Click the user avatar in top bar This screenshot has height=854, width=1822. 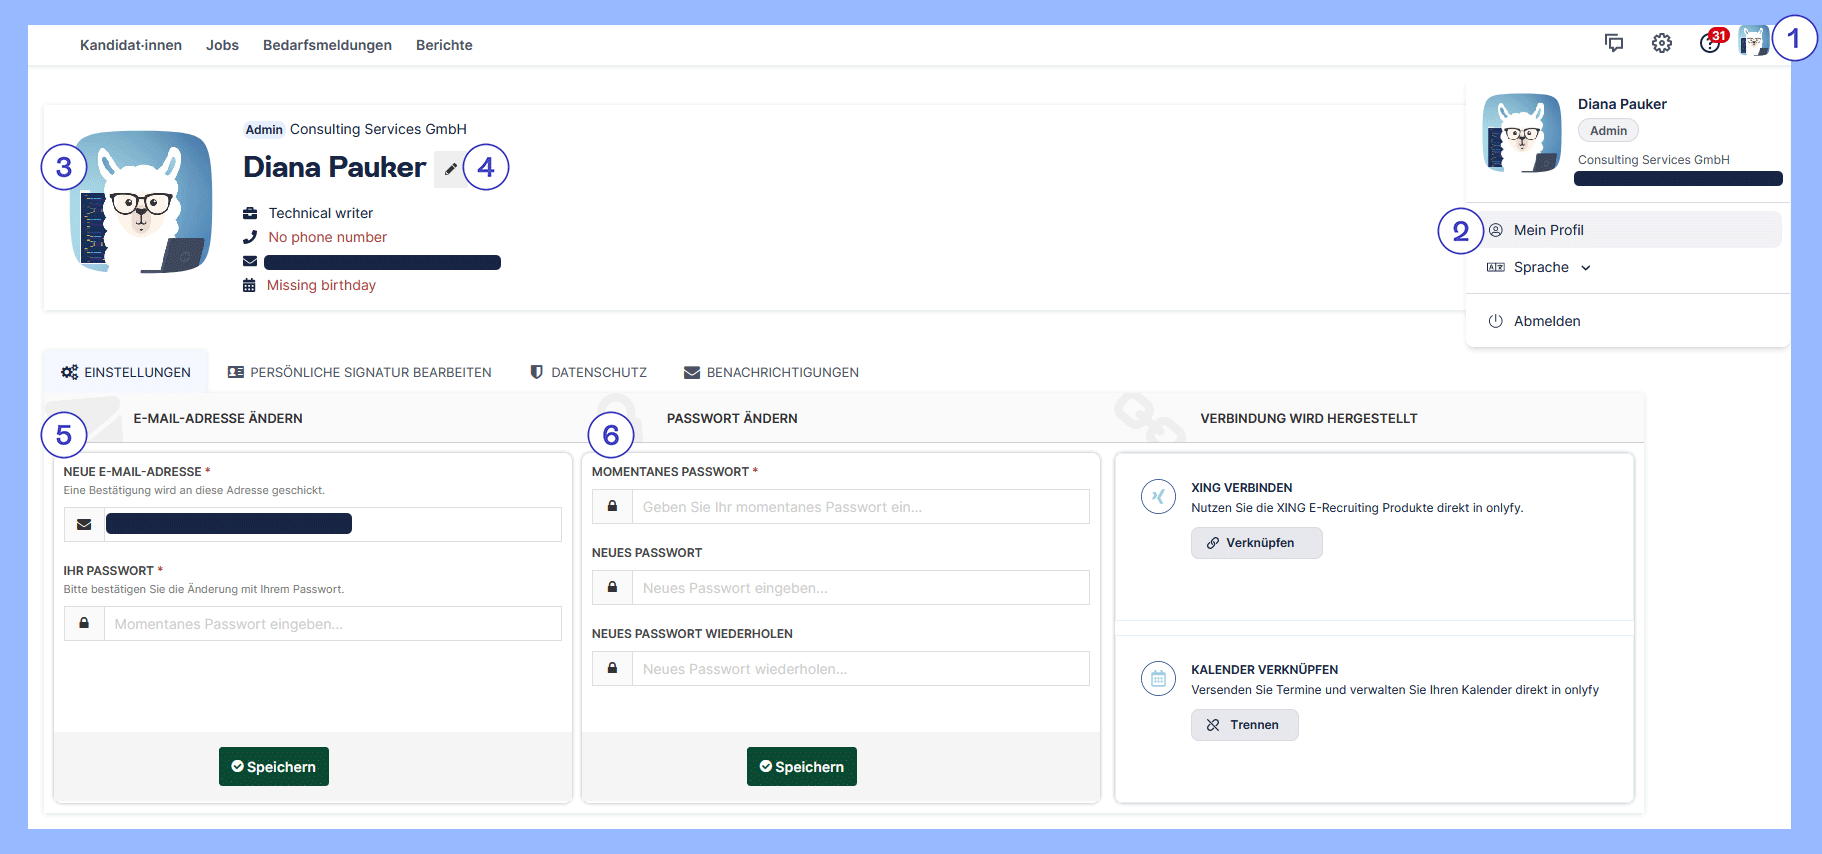[1753, 41]
